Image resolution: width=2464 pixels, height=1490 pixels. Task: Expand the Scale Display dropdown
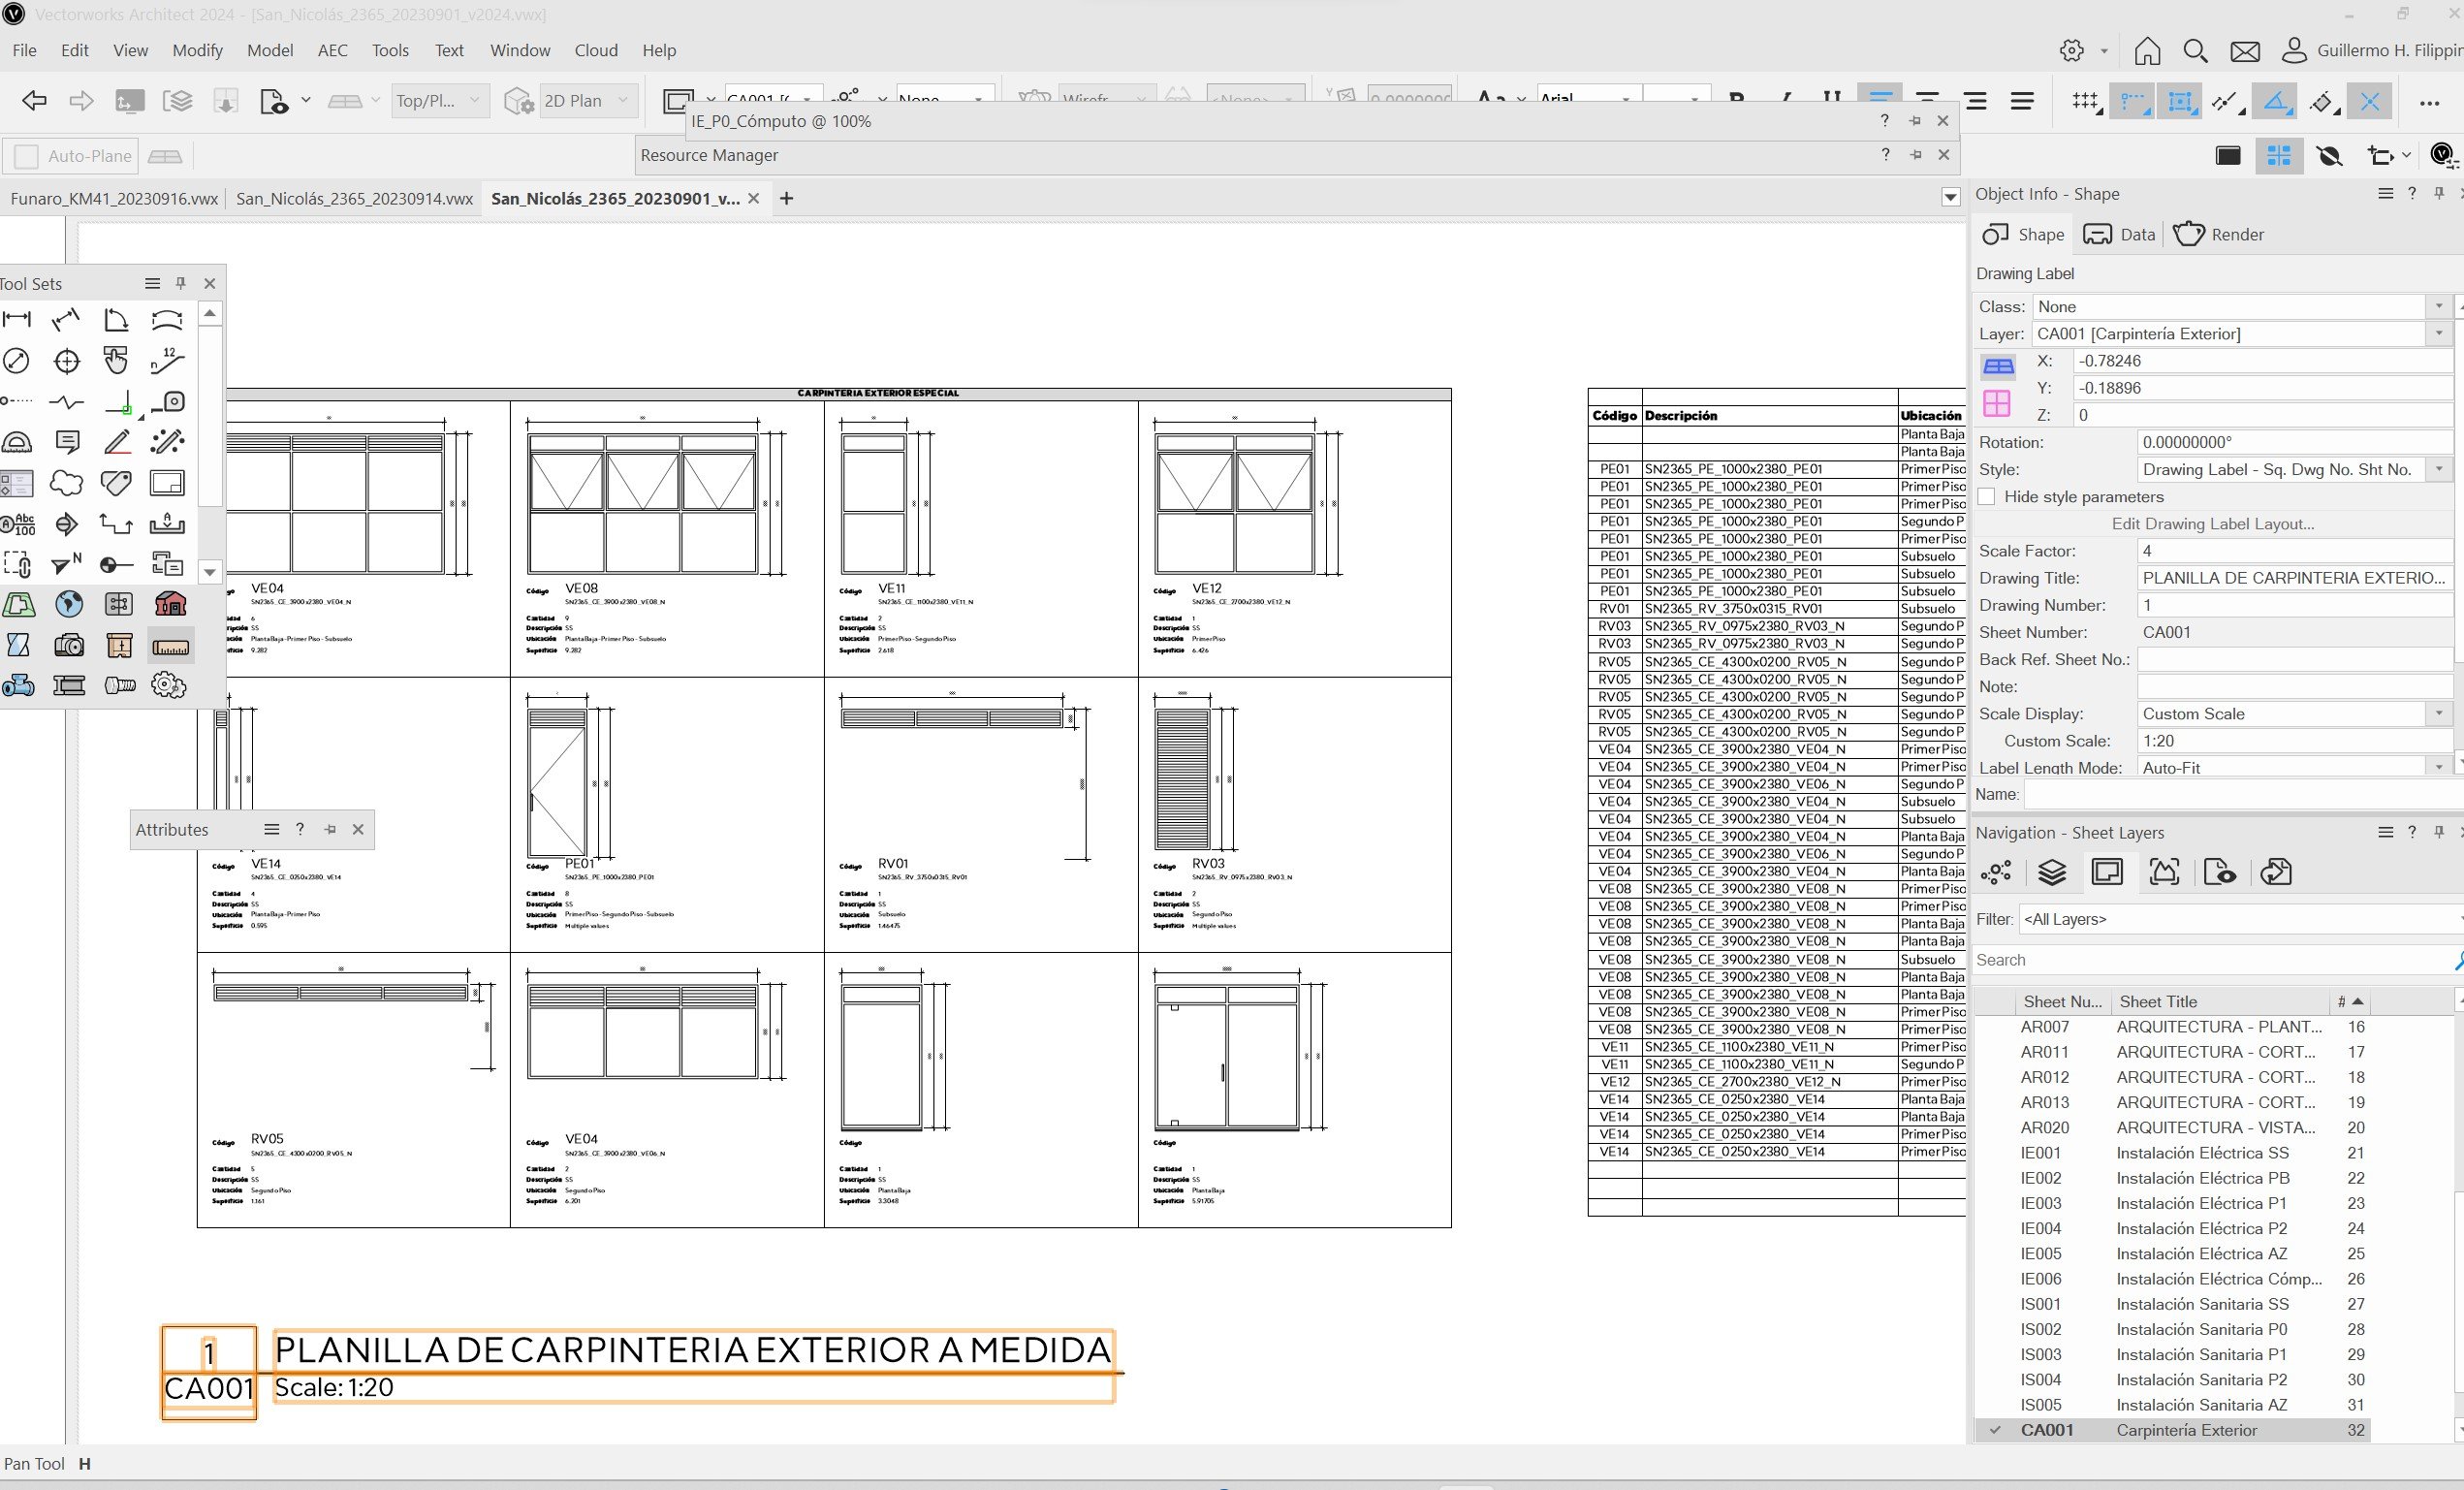(x=2441, y=713)
